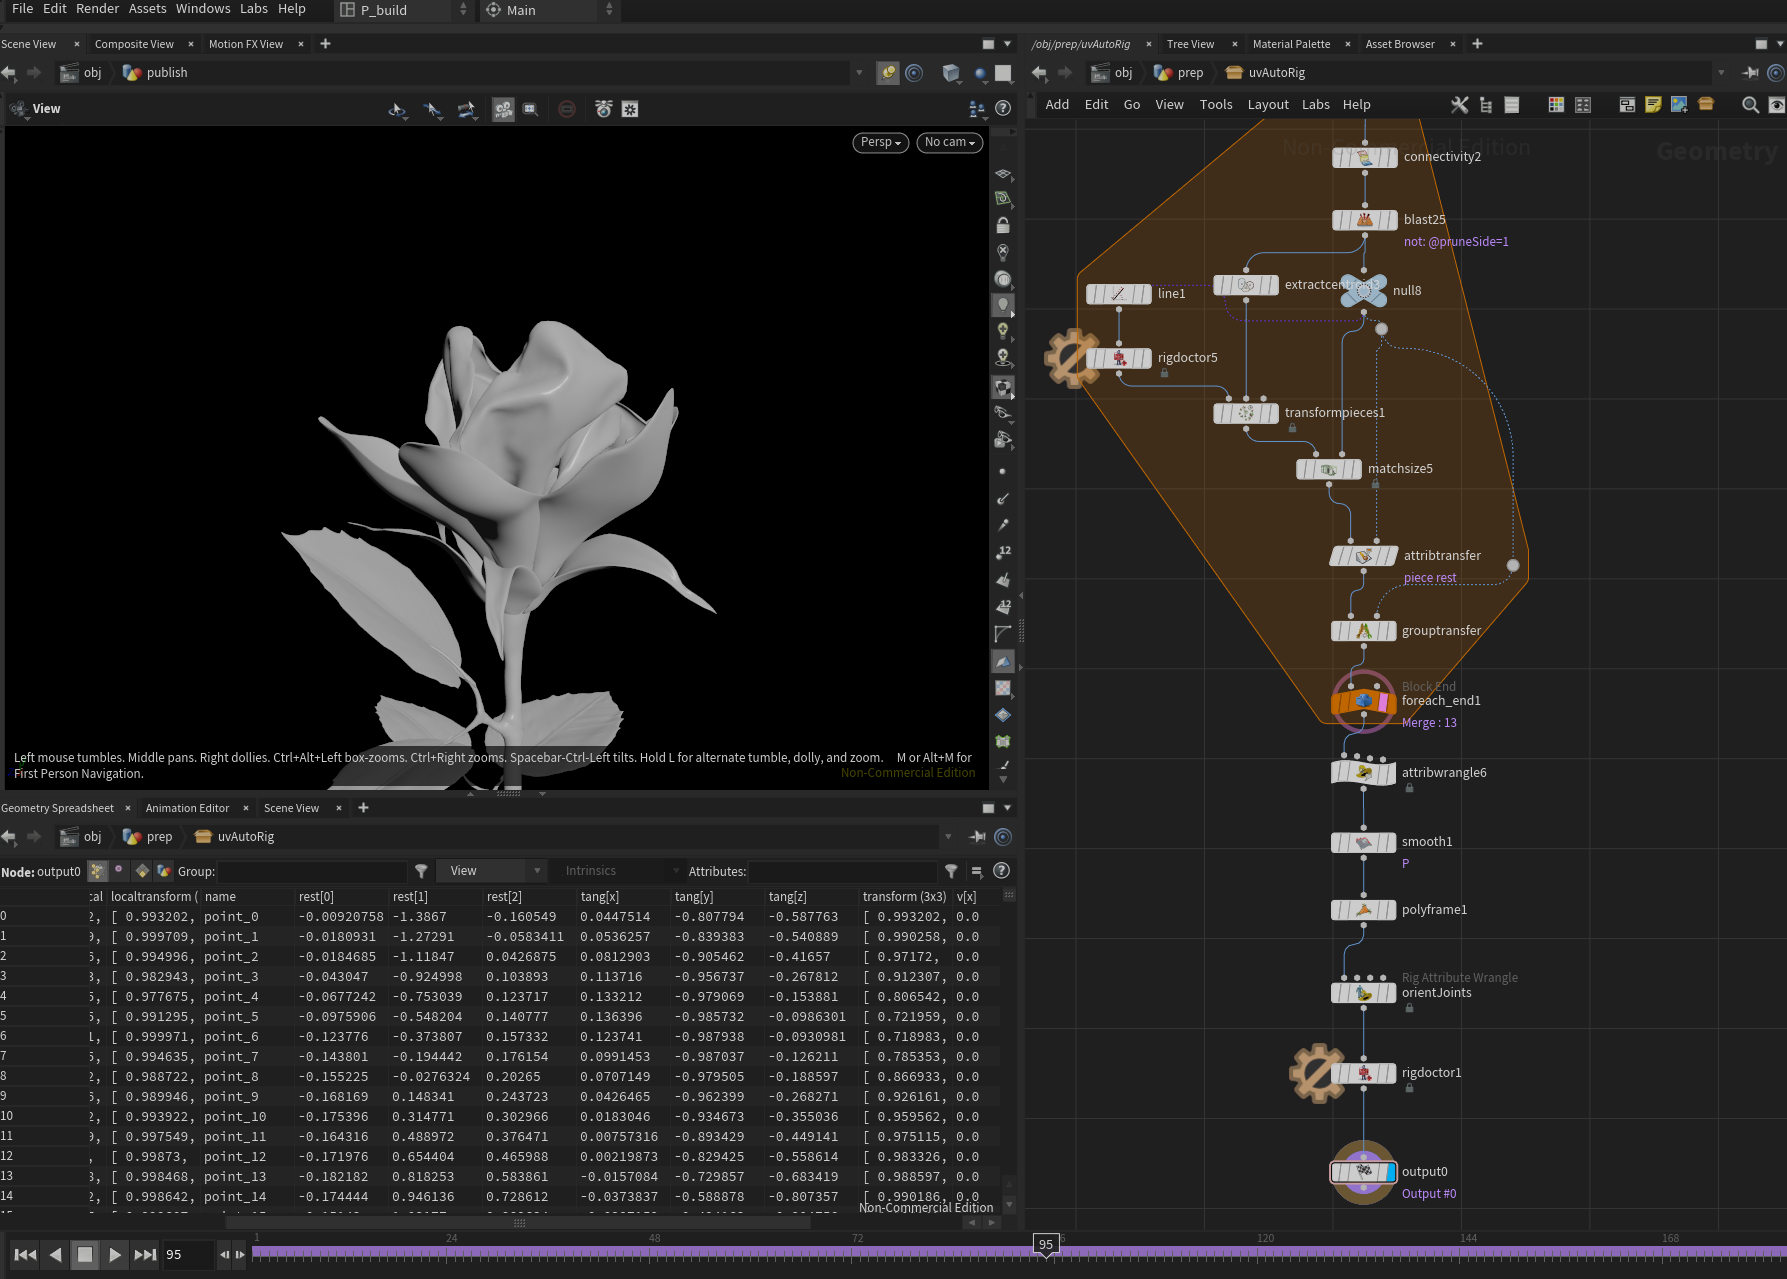Screen dimensions: 1787x1279
Task: Toggle the visibility eye in network toolbar
Action: 1777,104
